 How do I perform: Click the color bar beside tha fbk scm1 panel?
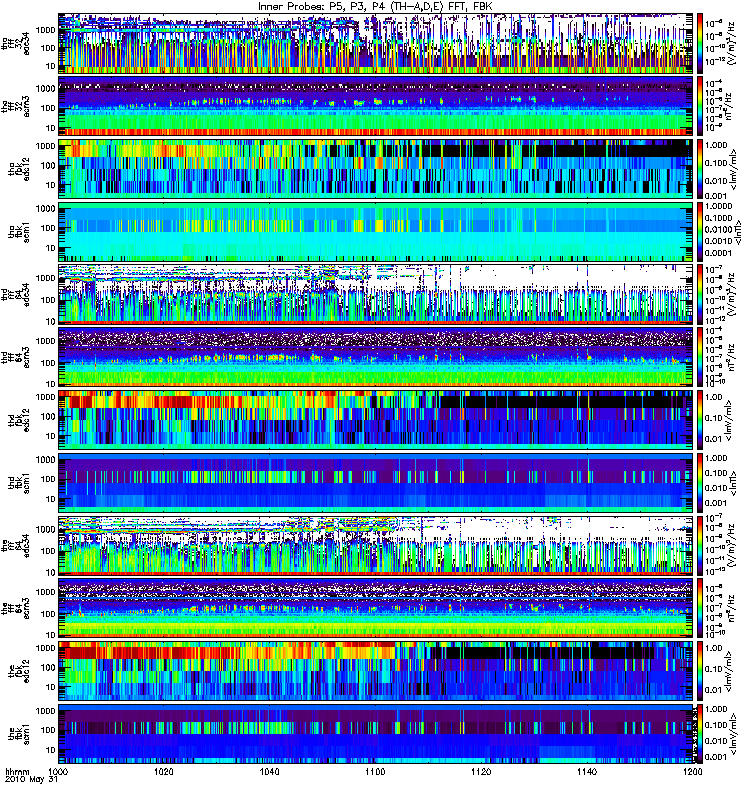700,232
